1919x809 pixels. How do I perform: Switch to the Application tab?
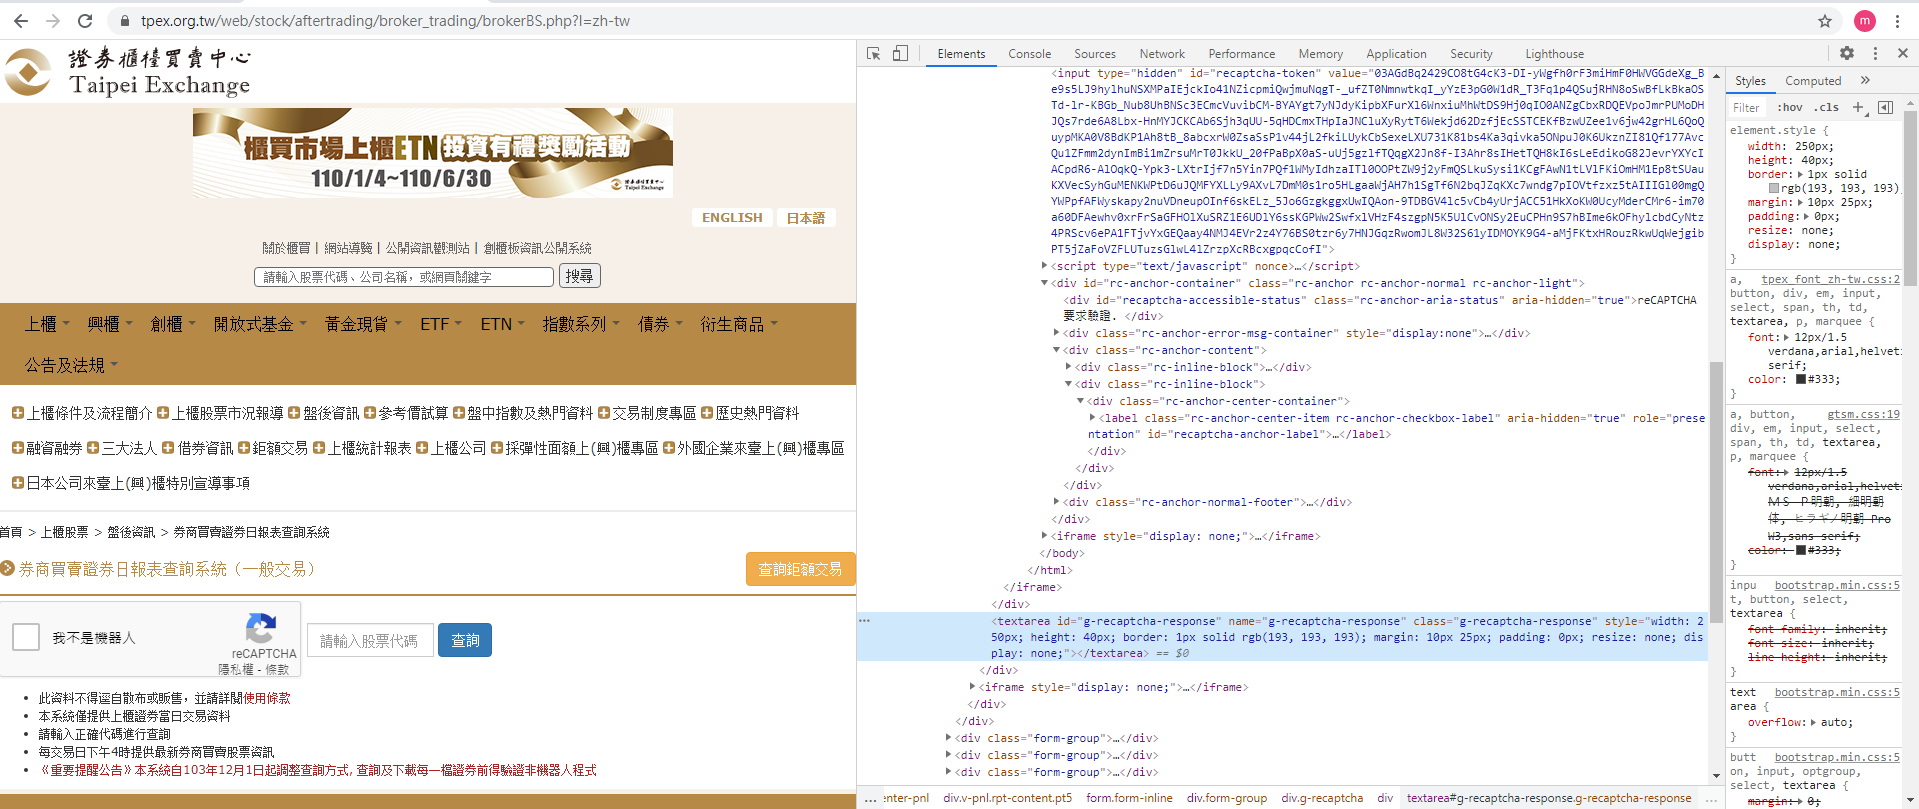(x=1396, y=54)
